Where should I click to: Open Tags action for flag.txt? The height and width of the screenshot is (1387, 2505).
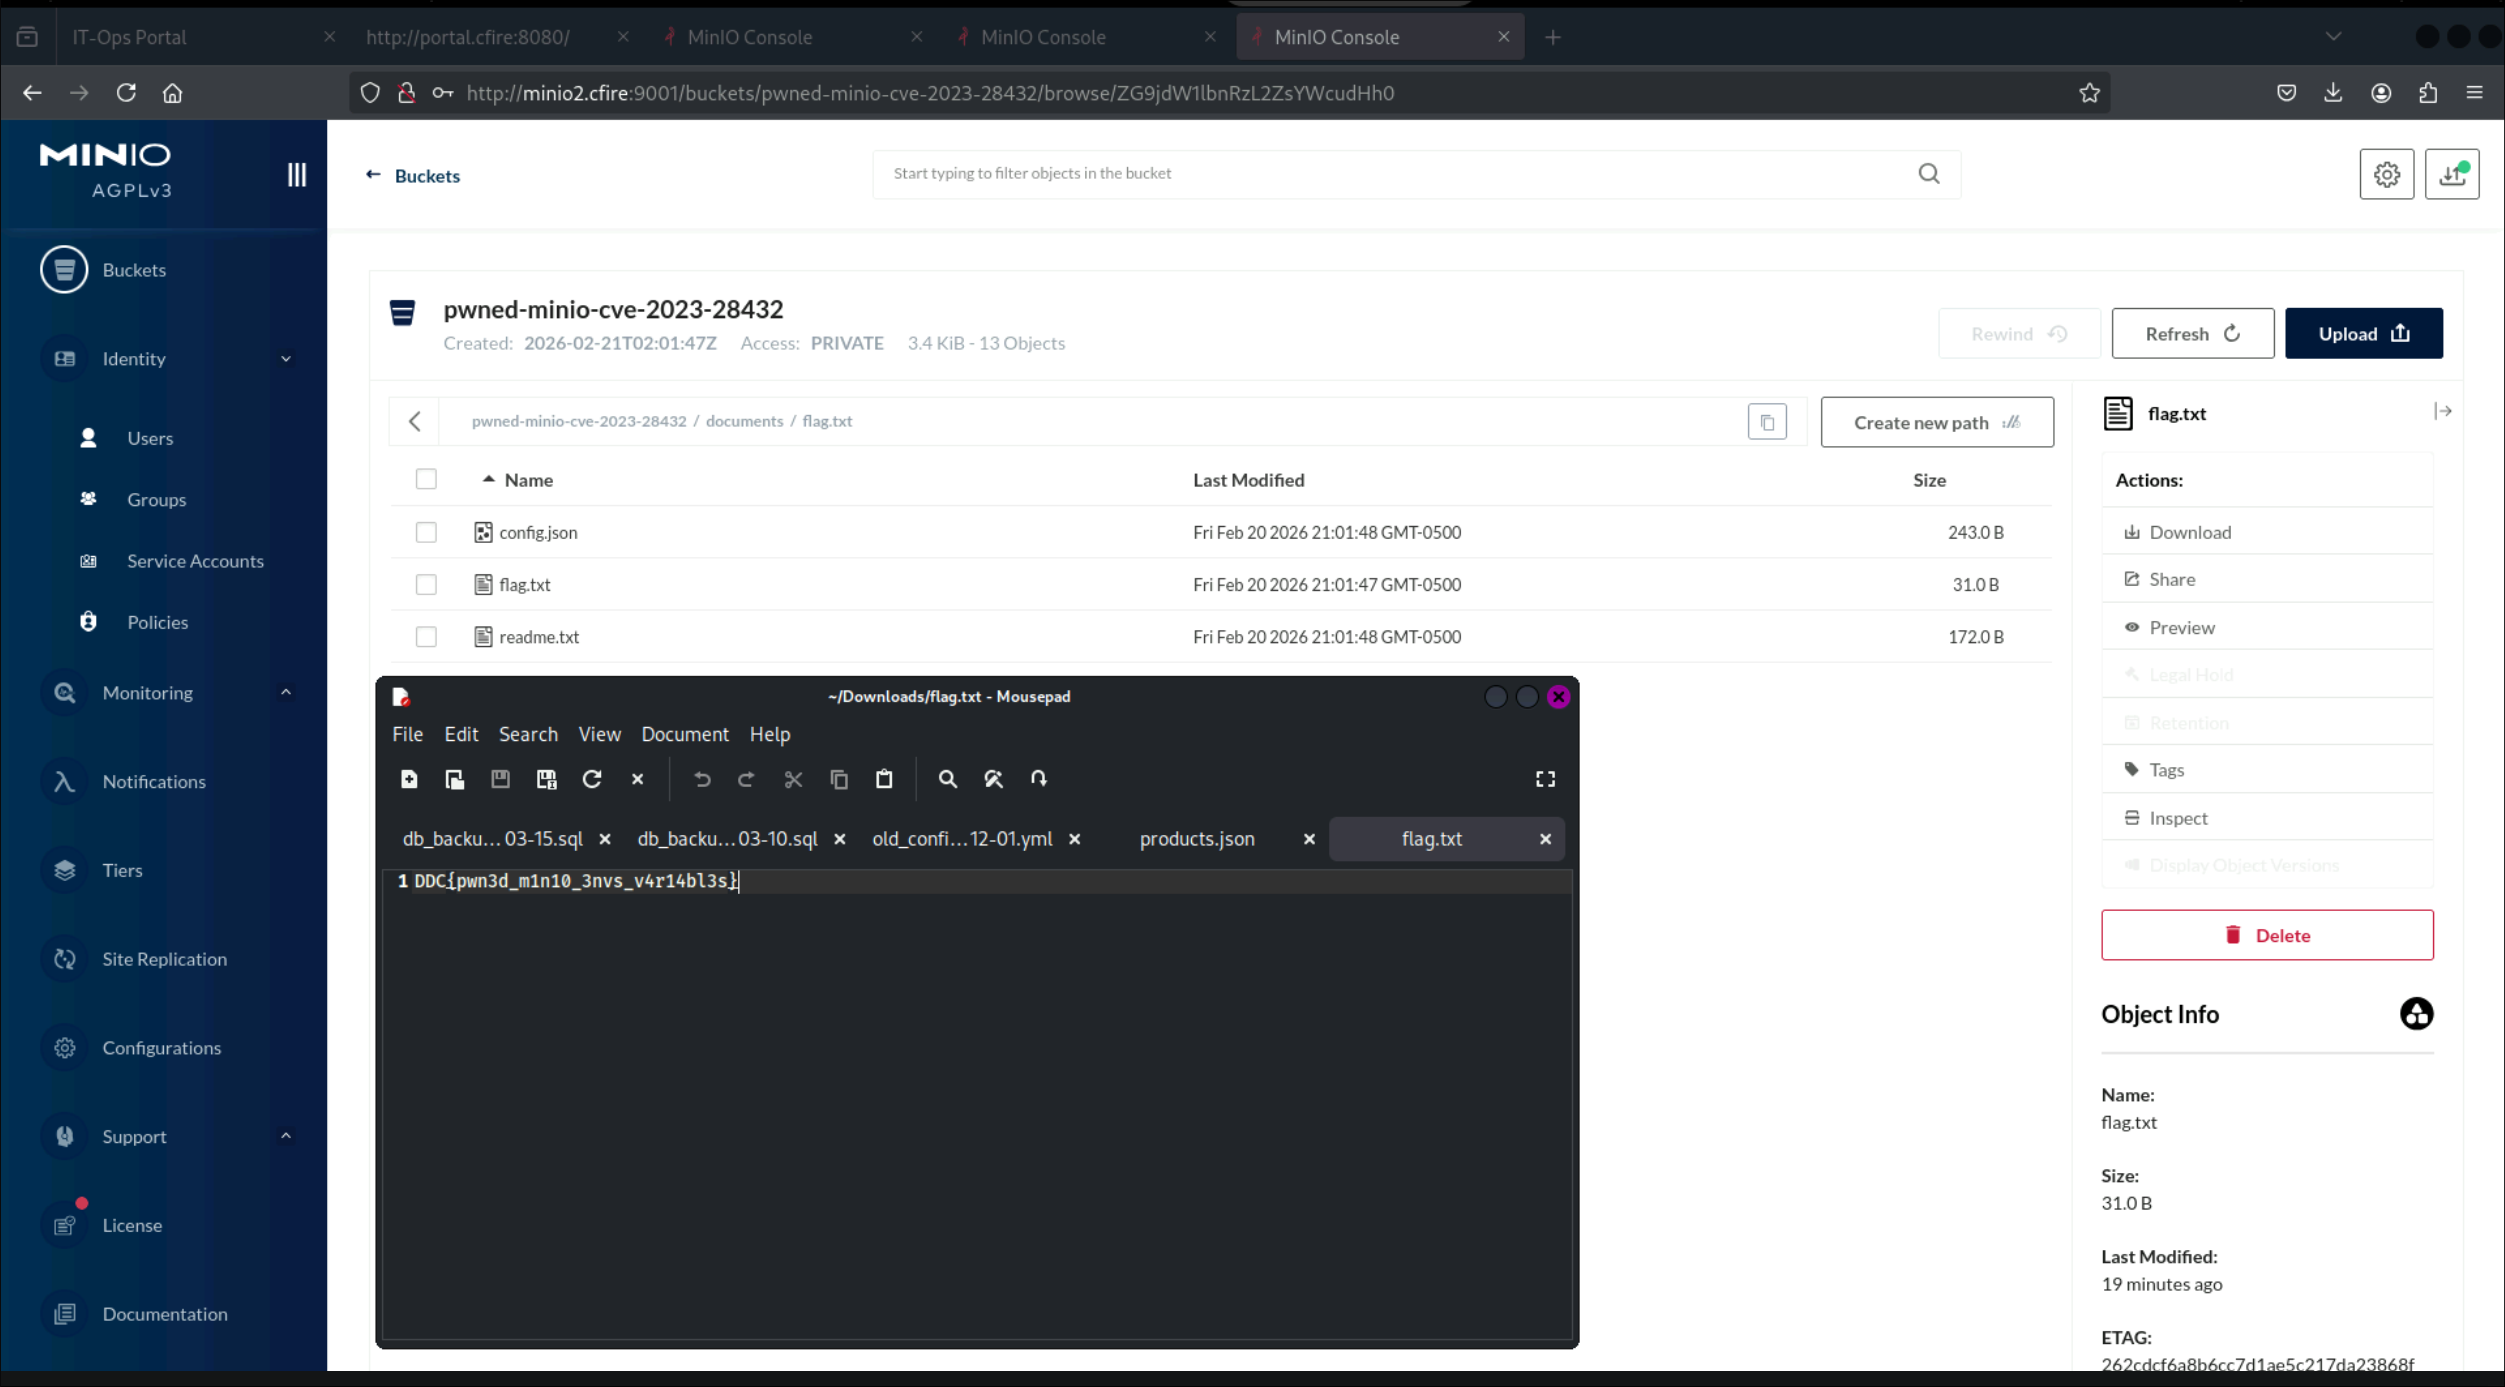2266,770
